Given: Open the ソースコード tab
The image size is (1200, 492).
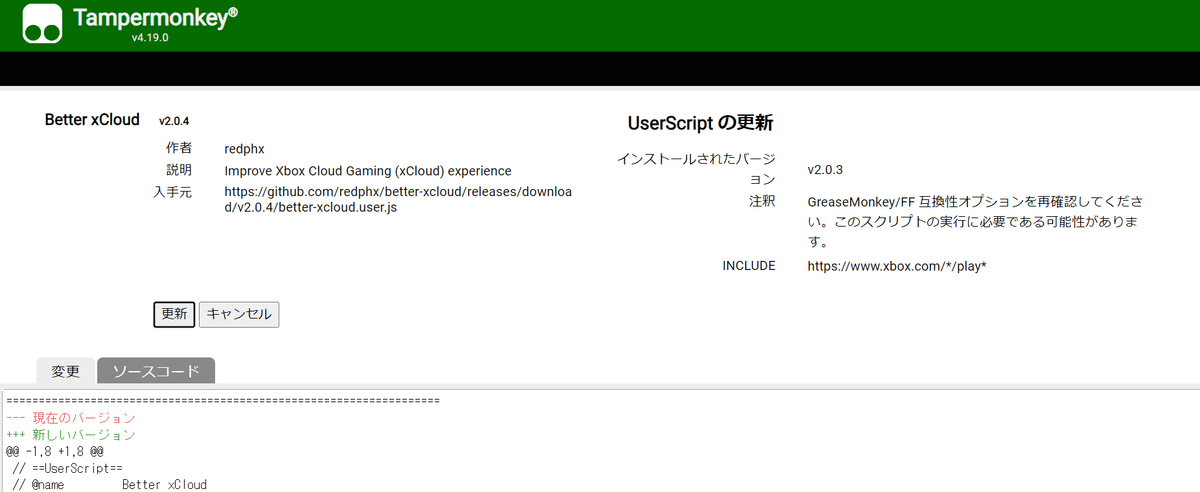Looking at the screenshot, I should point(156,370).
